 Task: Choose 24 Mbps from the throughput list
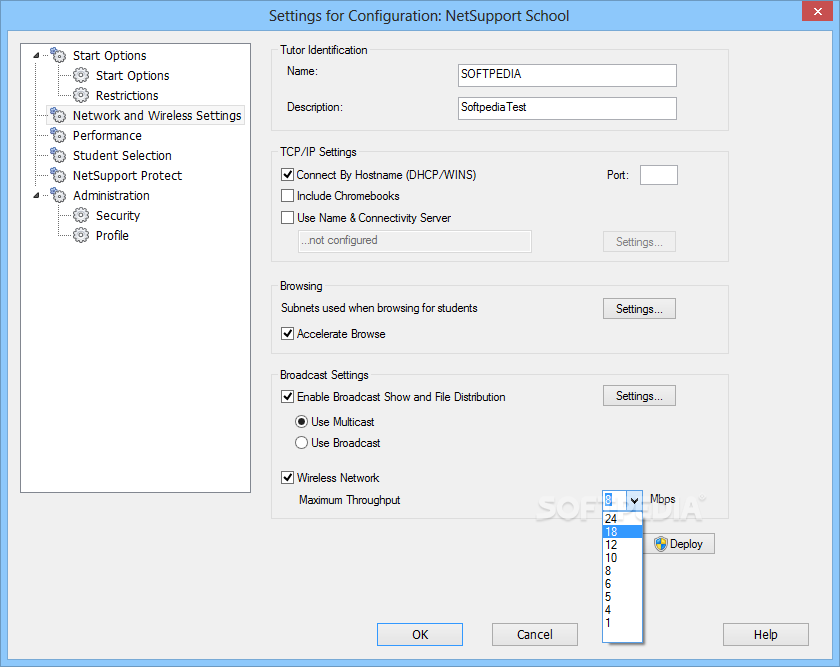click(x=622, y=519)
